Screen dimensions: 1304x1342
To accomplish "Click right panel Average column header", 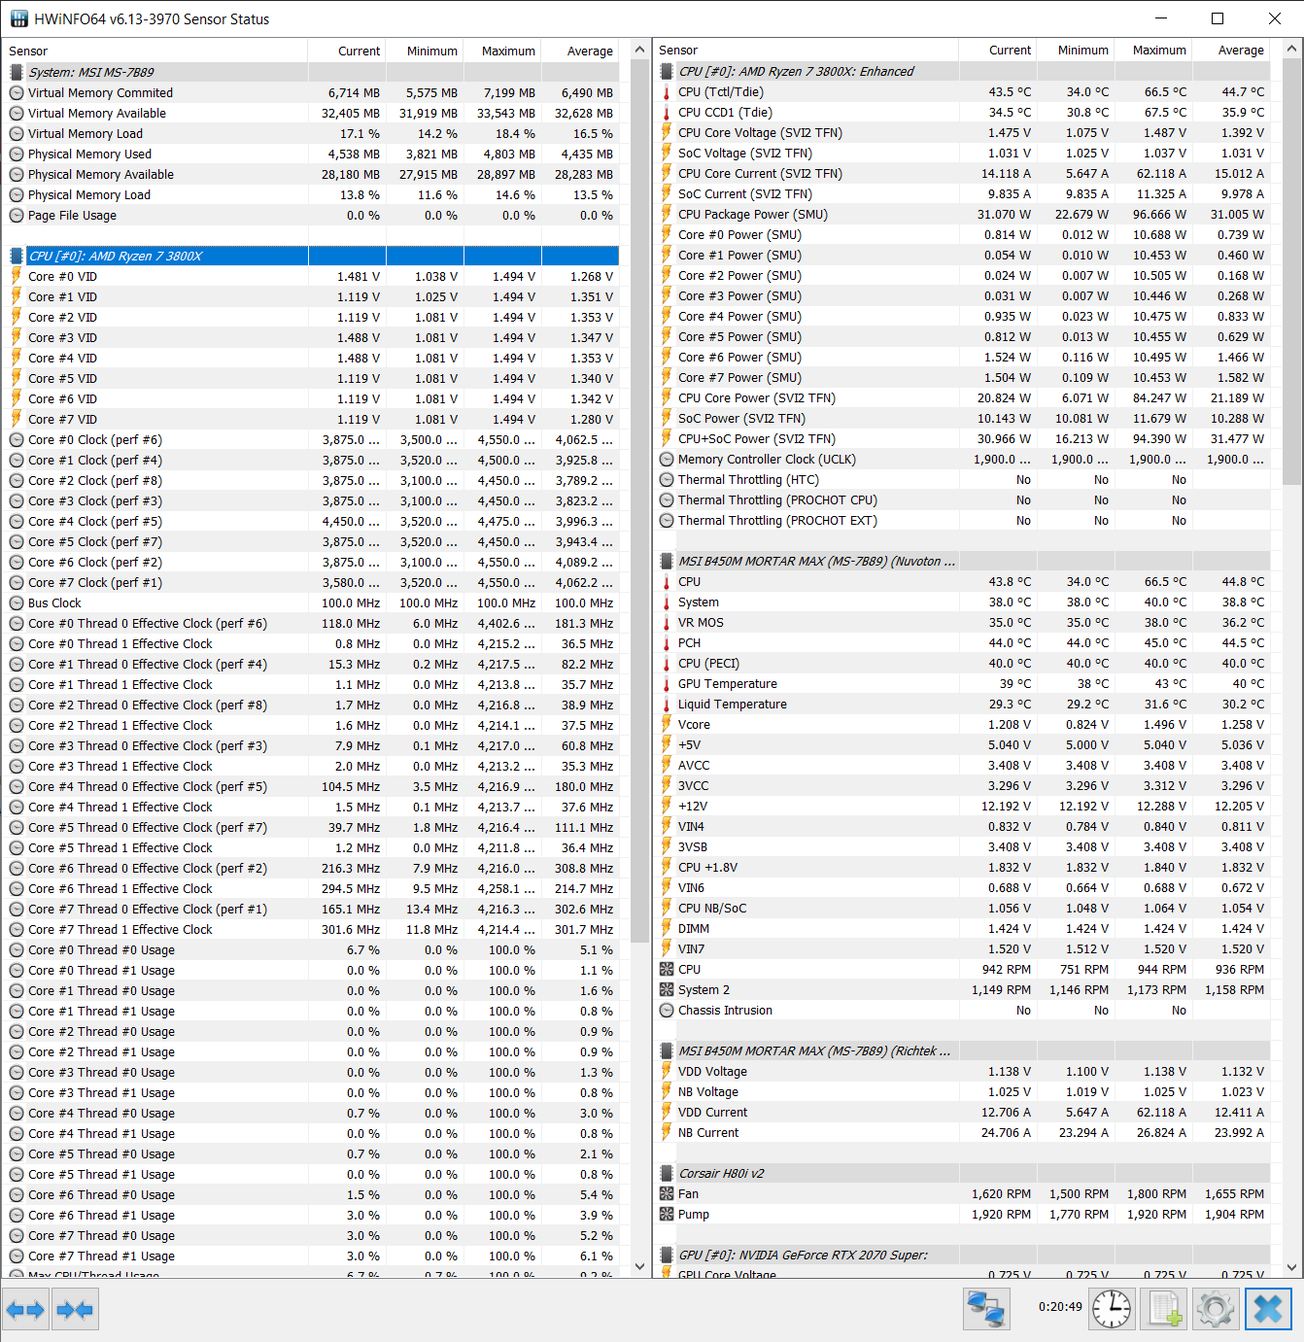I will pyautogui.click(x=1231, y=50).
